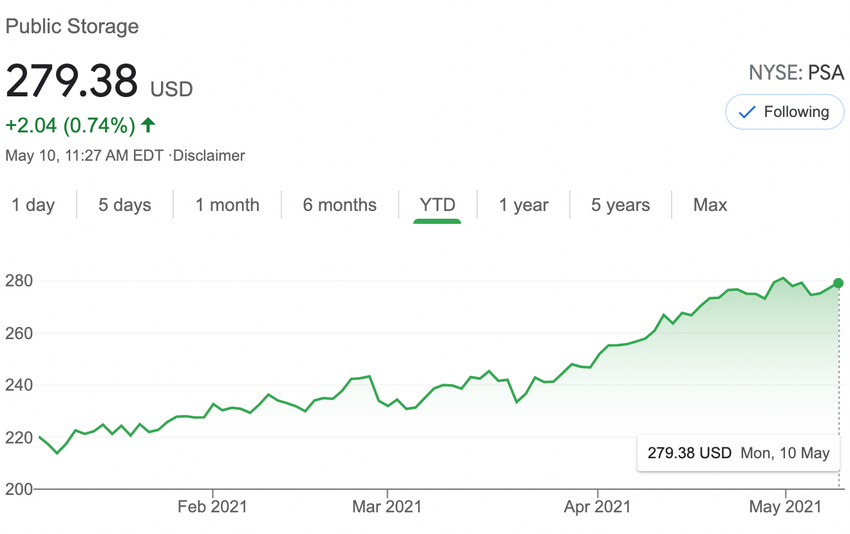
Task: Click the checkmark icon in Following
Action: [x=745, y=113]
